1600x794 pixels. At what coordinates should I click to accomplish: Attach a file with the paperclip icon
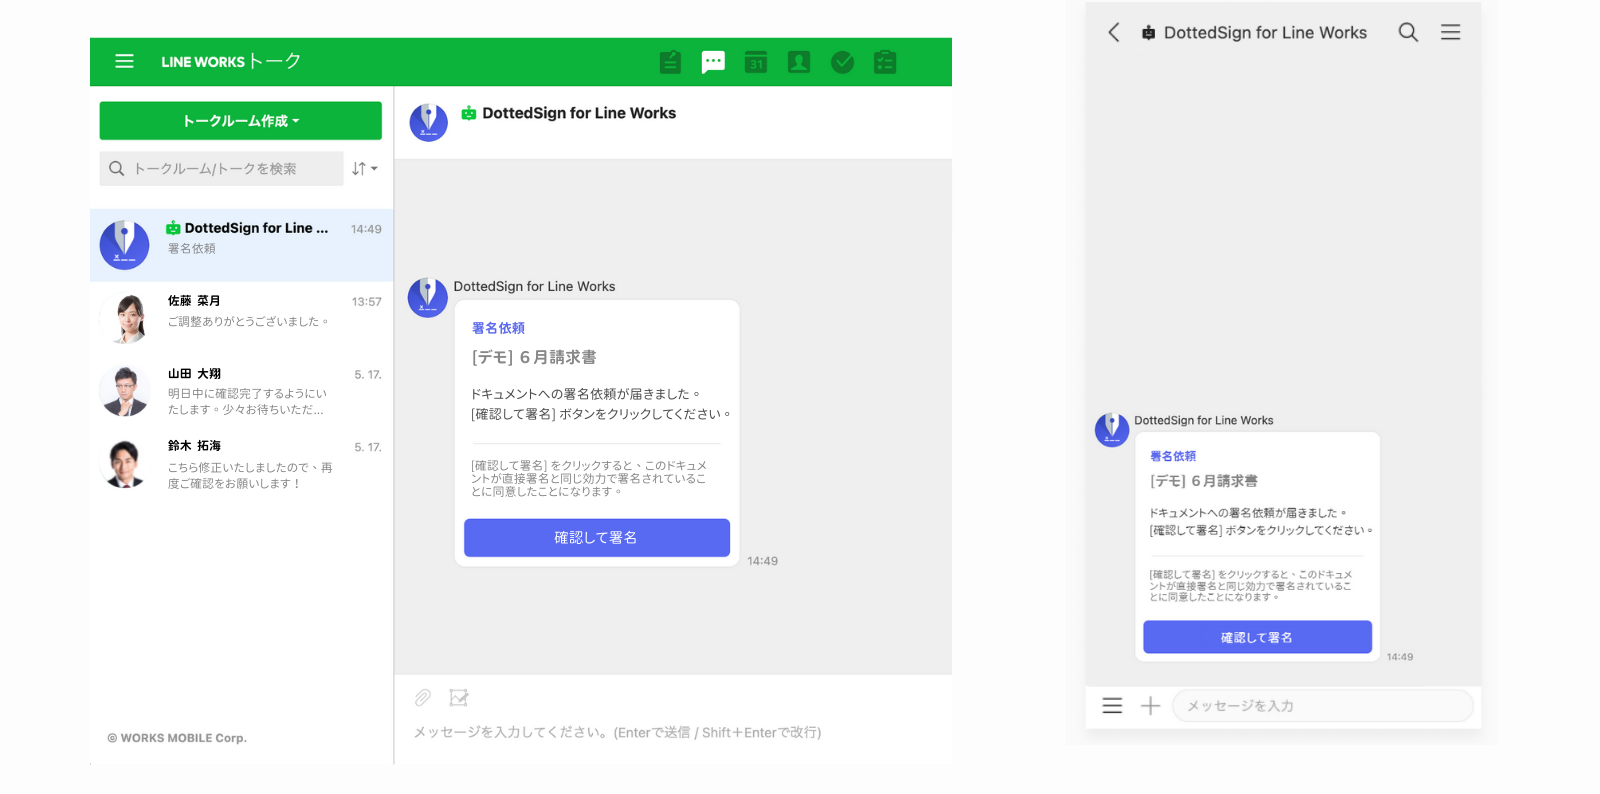[423, 697]
